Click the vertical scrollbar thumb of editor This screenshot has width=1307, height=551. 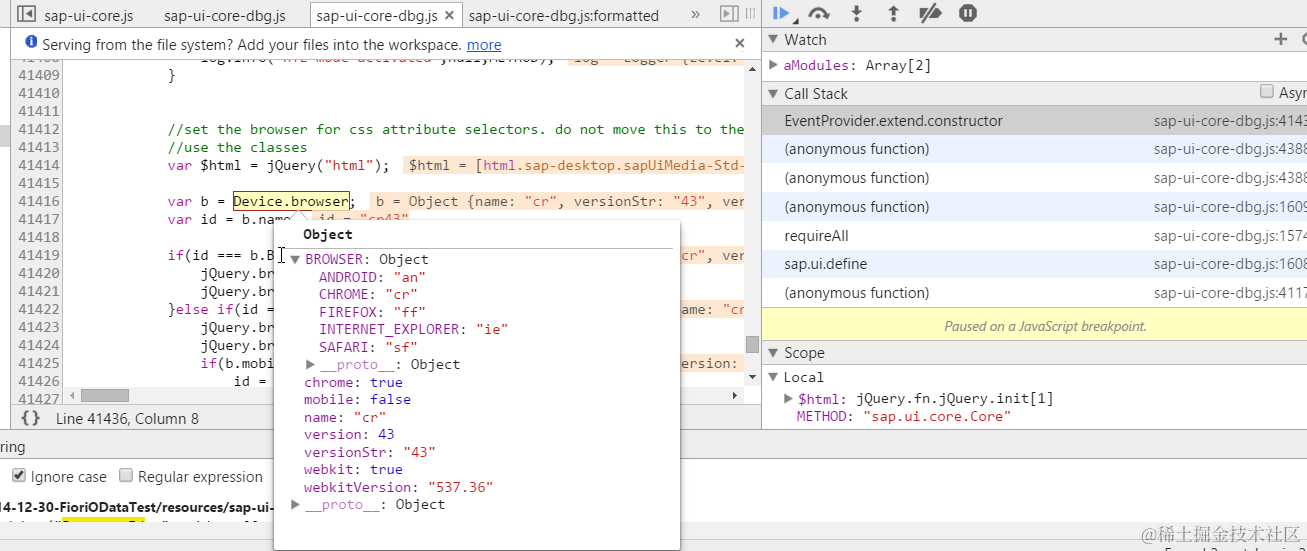pos(752,344)
